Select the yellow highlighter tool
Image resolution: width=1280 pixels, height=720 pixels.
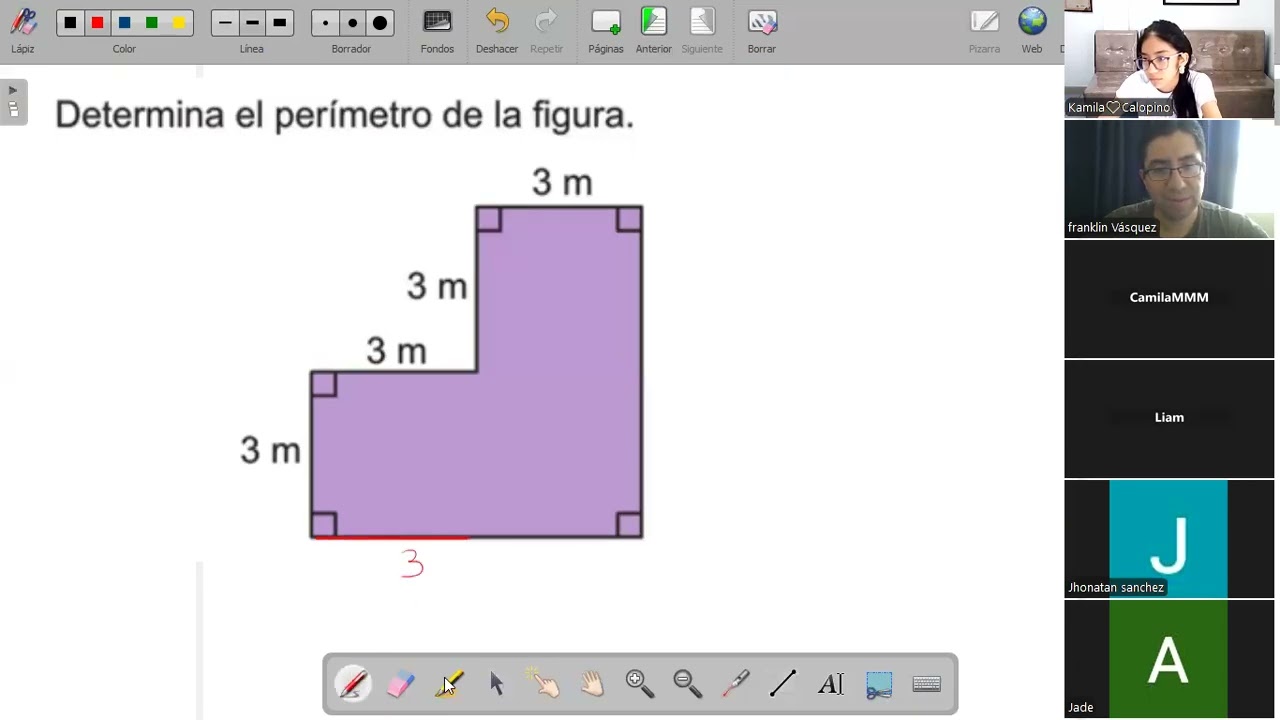click(x=449, y=684)
